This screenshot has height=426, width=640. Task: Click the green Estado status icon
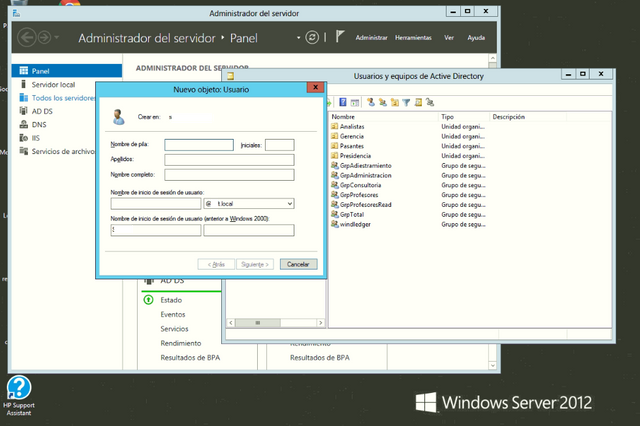click(x=149, y=300)
